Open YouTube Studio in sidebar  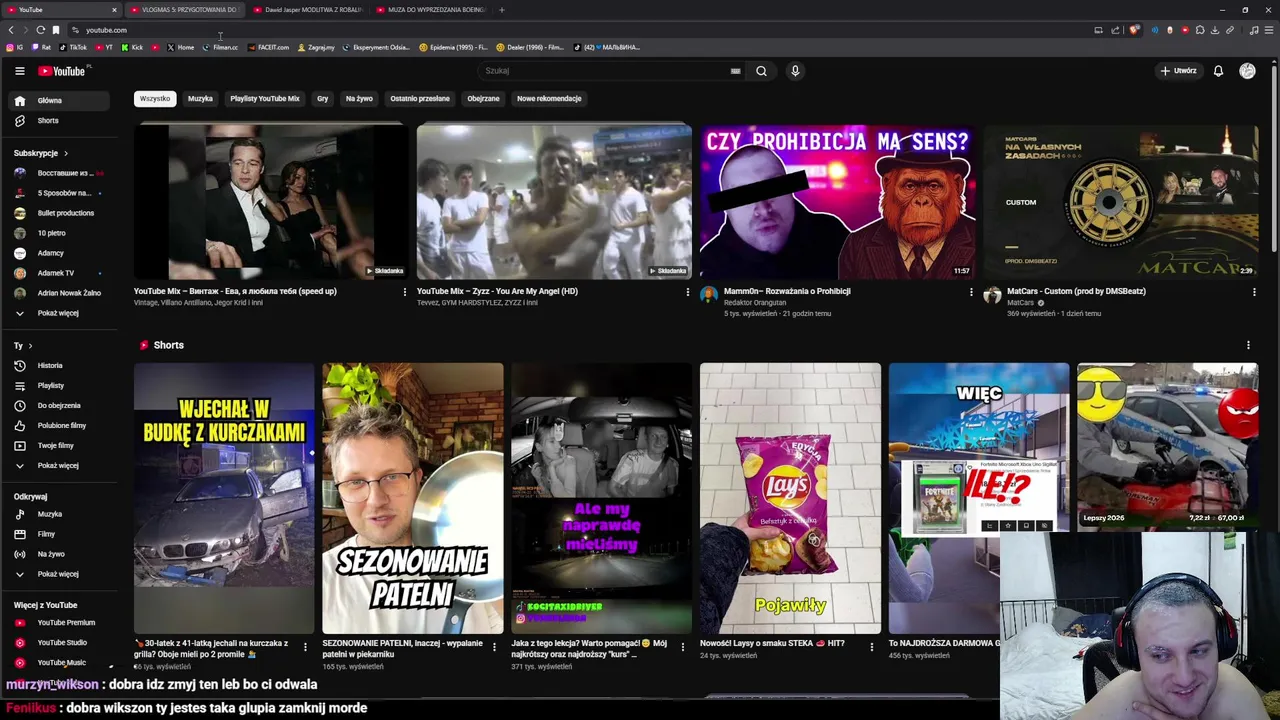click(x=60, y=642)
